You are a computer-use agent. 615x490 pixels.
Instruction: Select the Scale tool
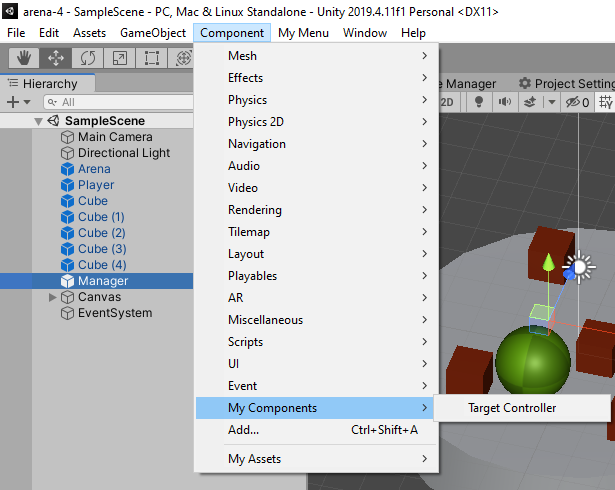click(120, 58)
